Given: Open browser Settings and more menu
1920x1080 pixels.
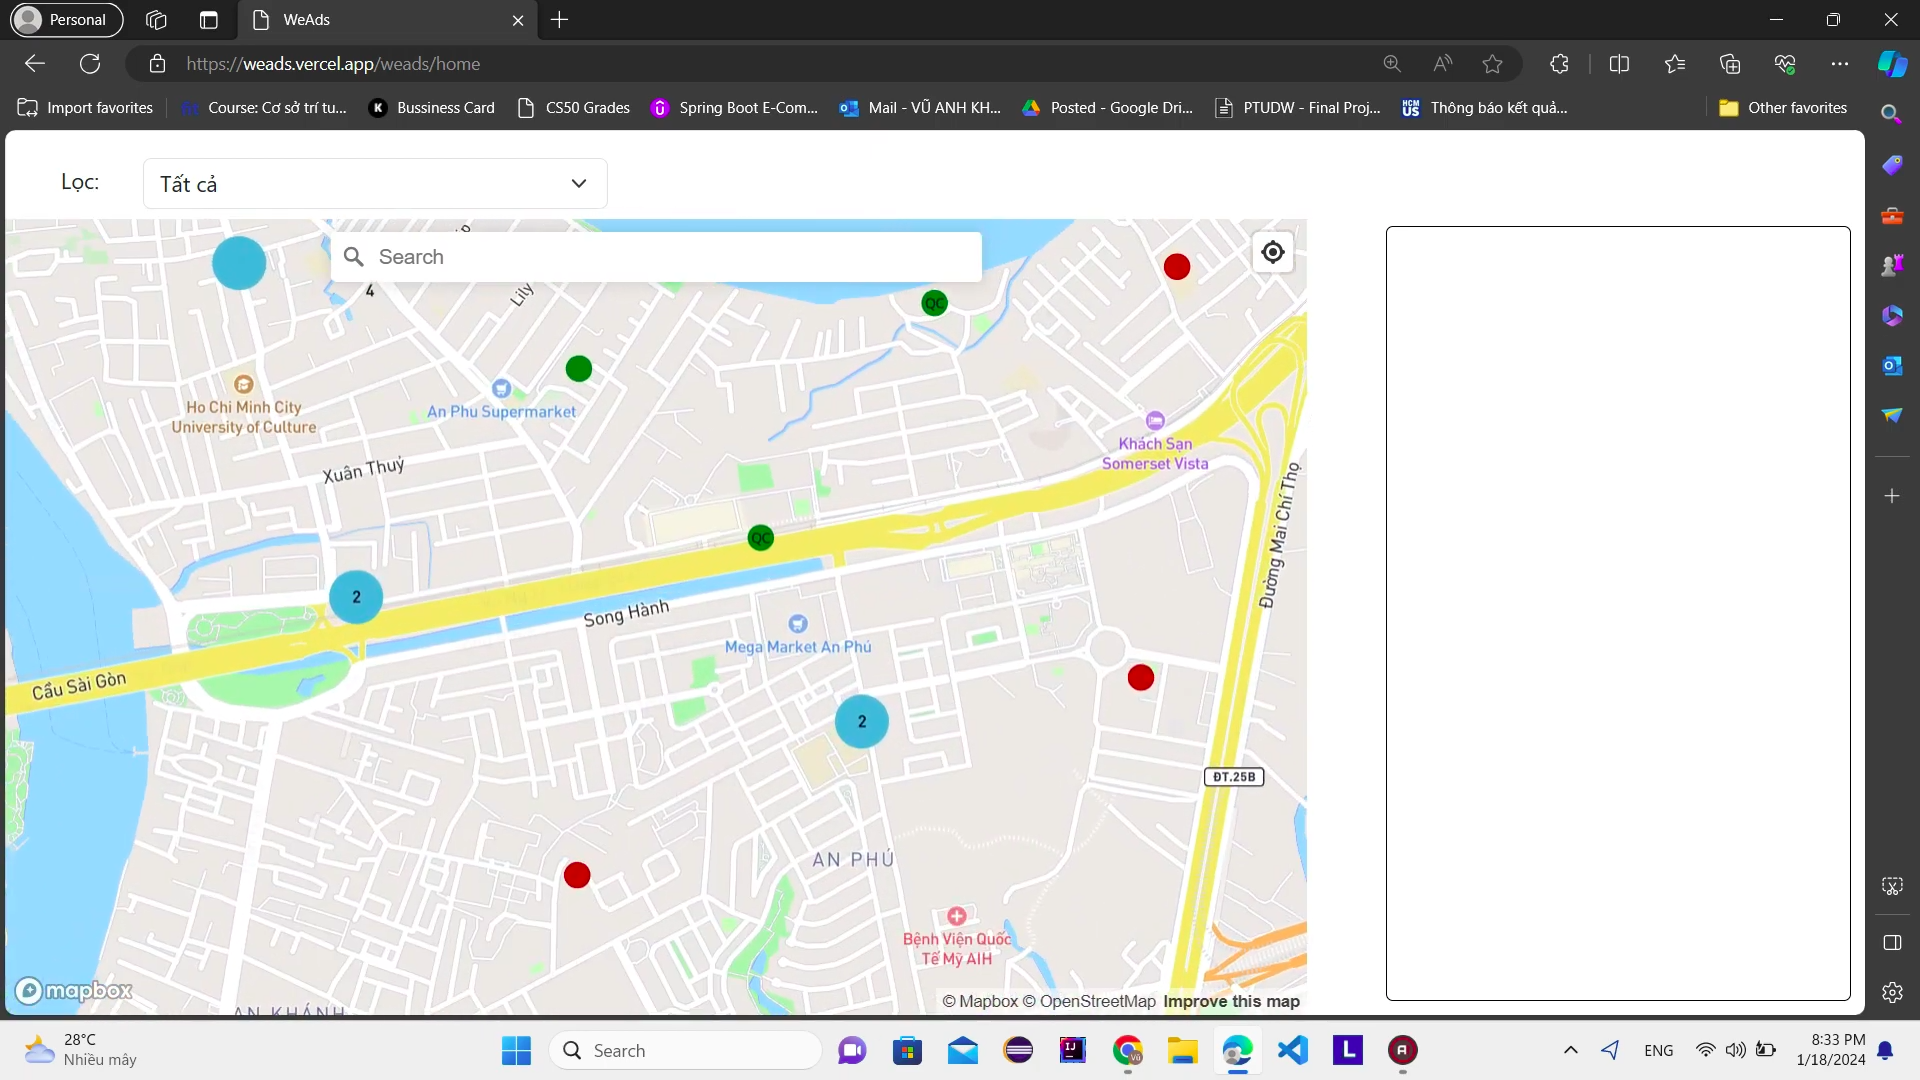Looking at the screenshot, I should click(1839, 64).
